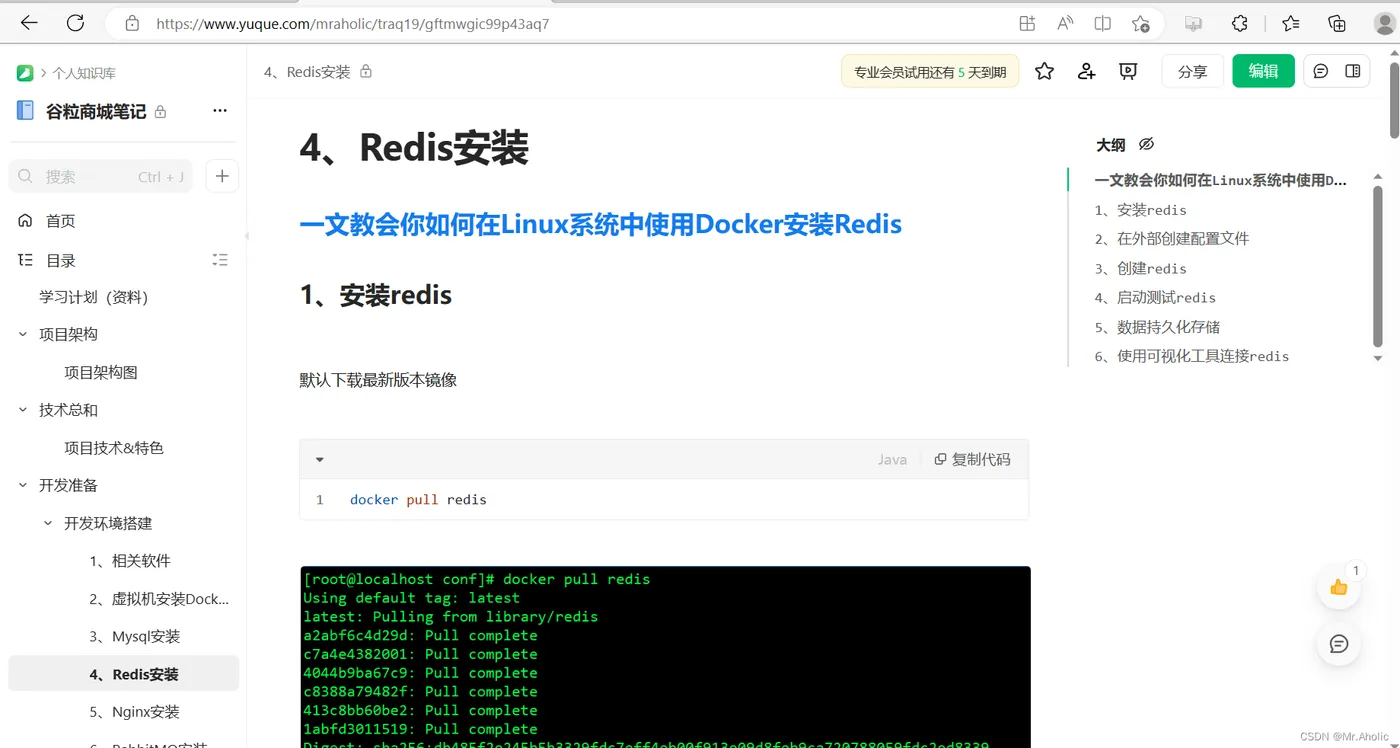The image size is (1400, 748).
Task: Collapse the 项目架构 tree node
Action: pos(23,334)
